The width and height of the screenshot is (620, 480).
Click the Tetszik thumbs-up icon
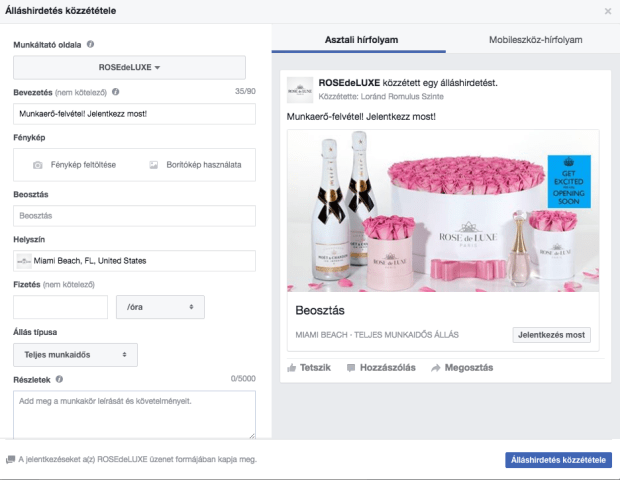click(x=292, y=368)
